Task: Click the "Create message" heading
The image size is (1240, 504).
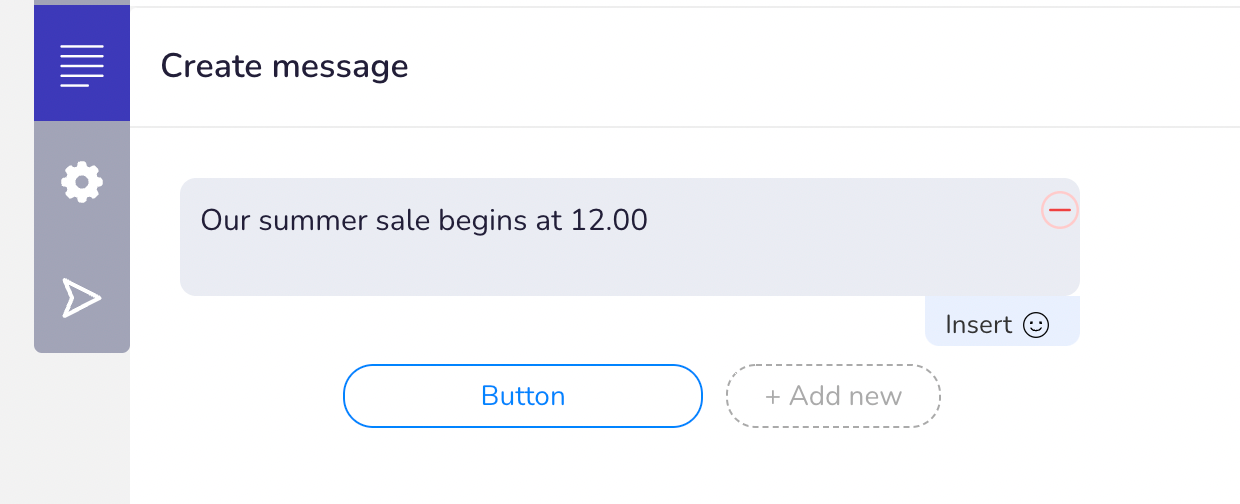Action: [284, 66]
